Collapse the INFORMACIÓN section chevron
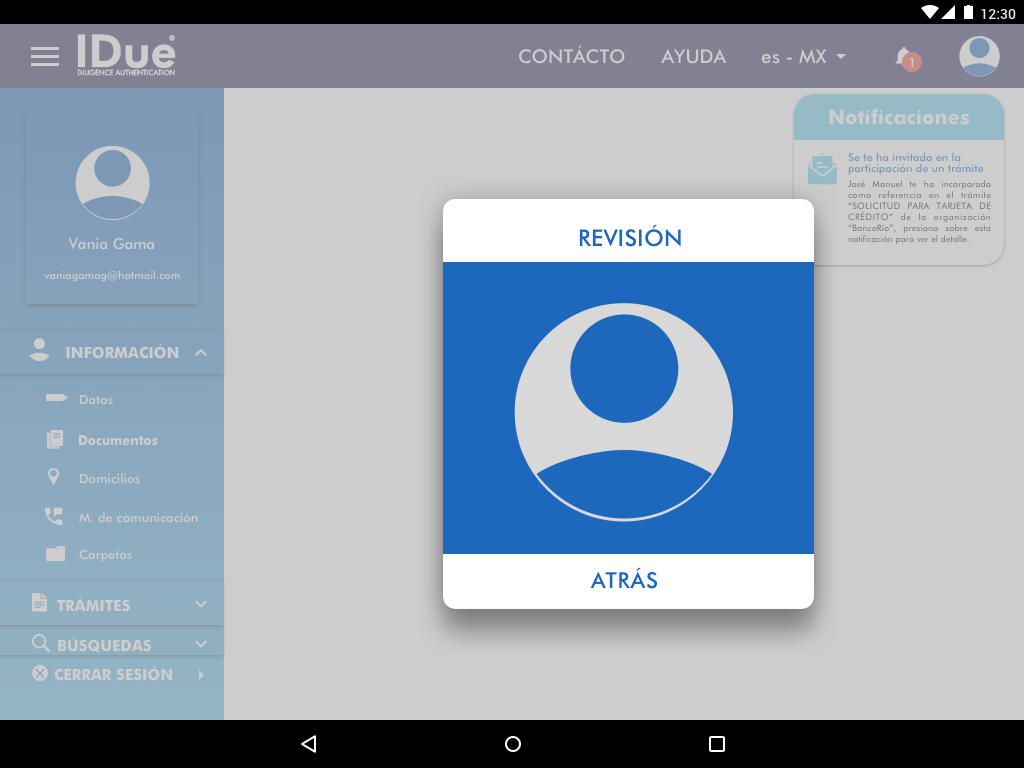 [x=201, y=353]
